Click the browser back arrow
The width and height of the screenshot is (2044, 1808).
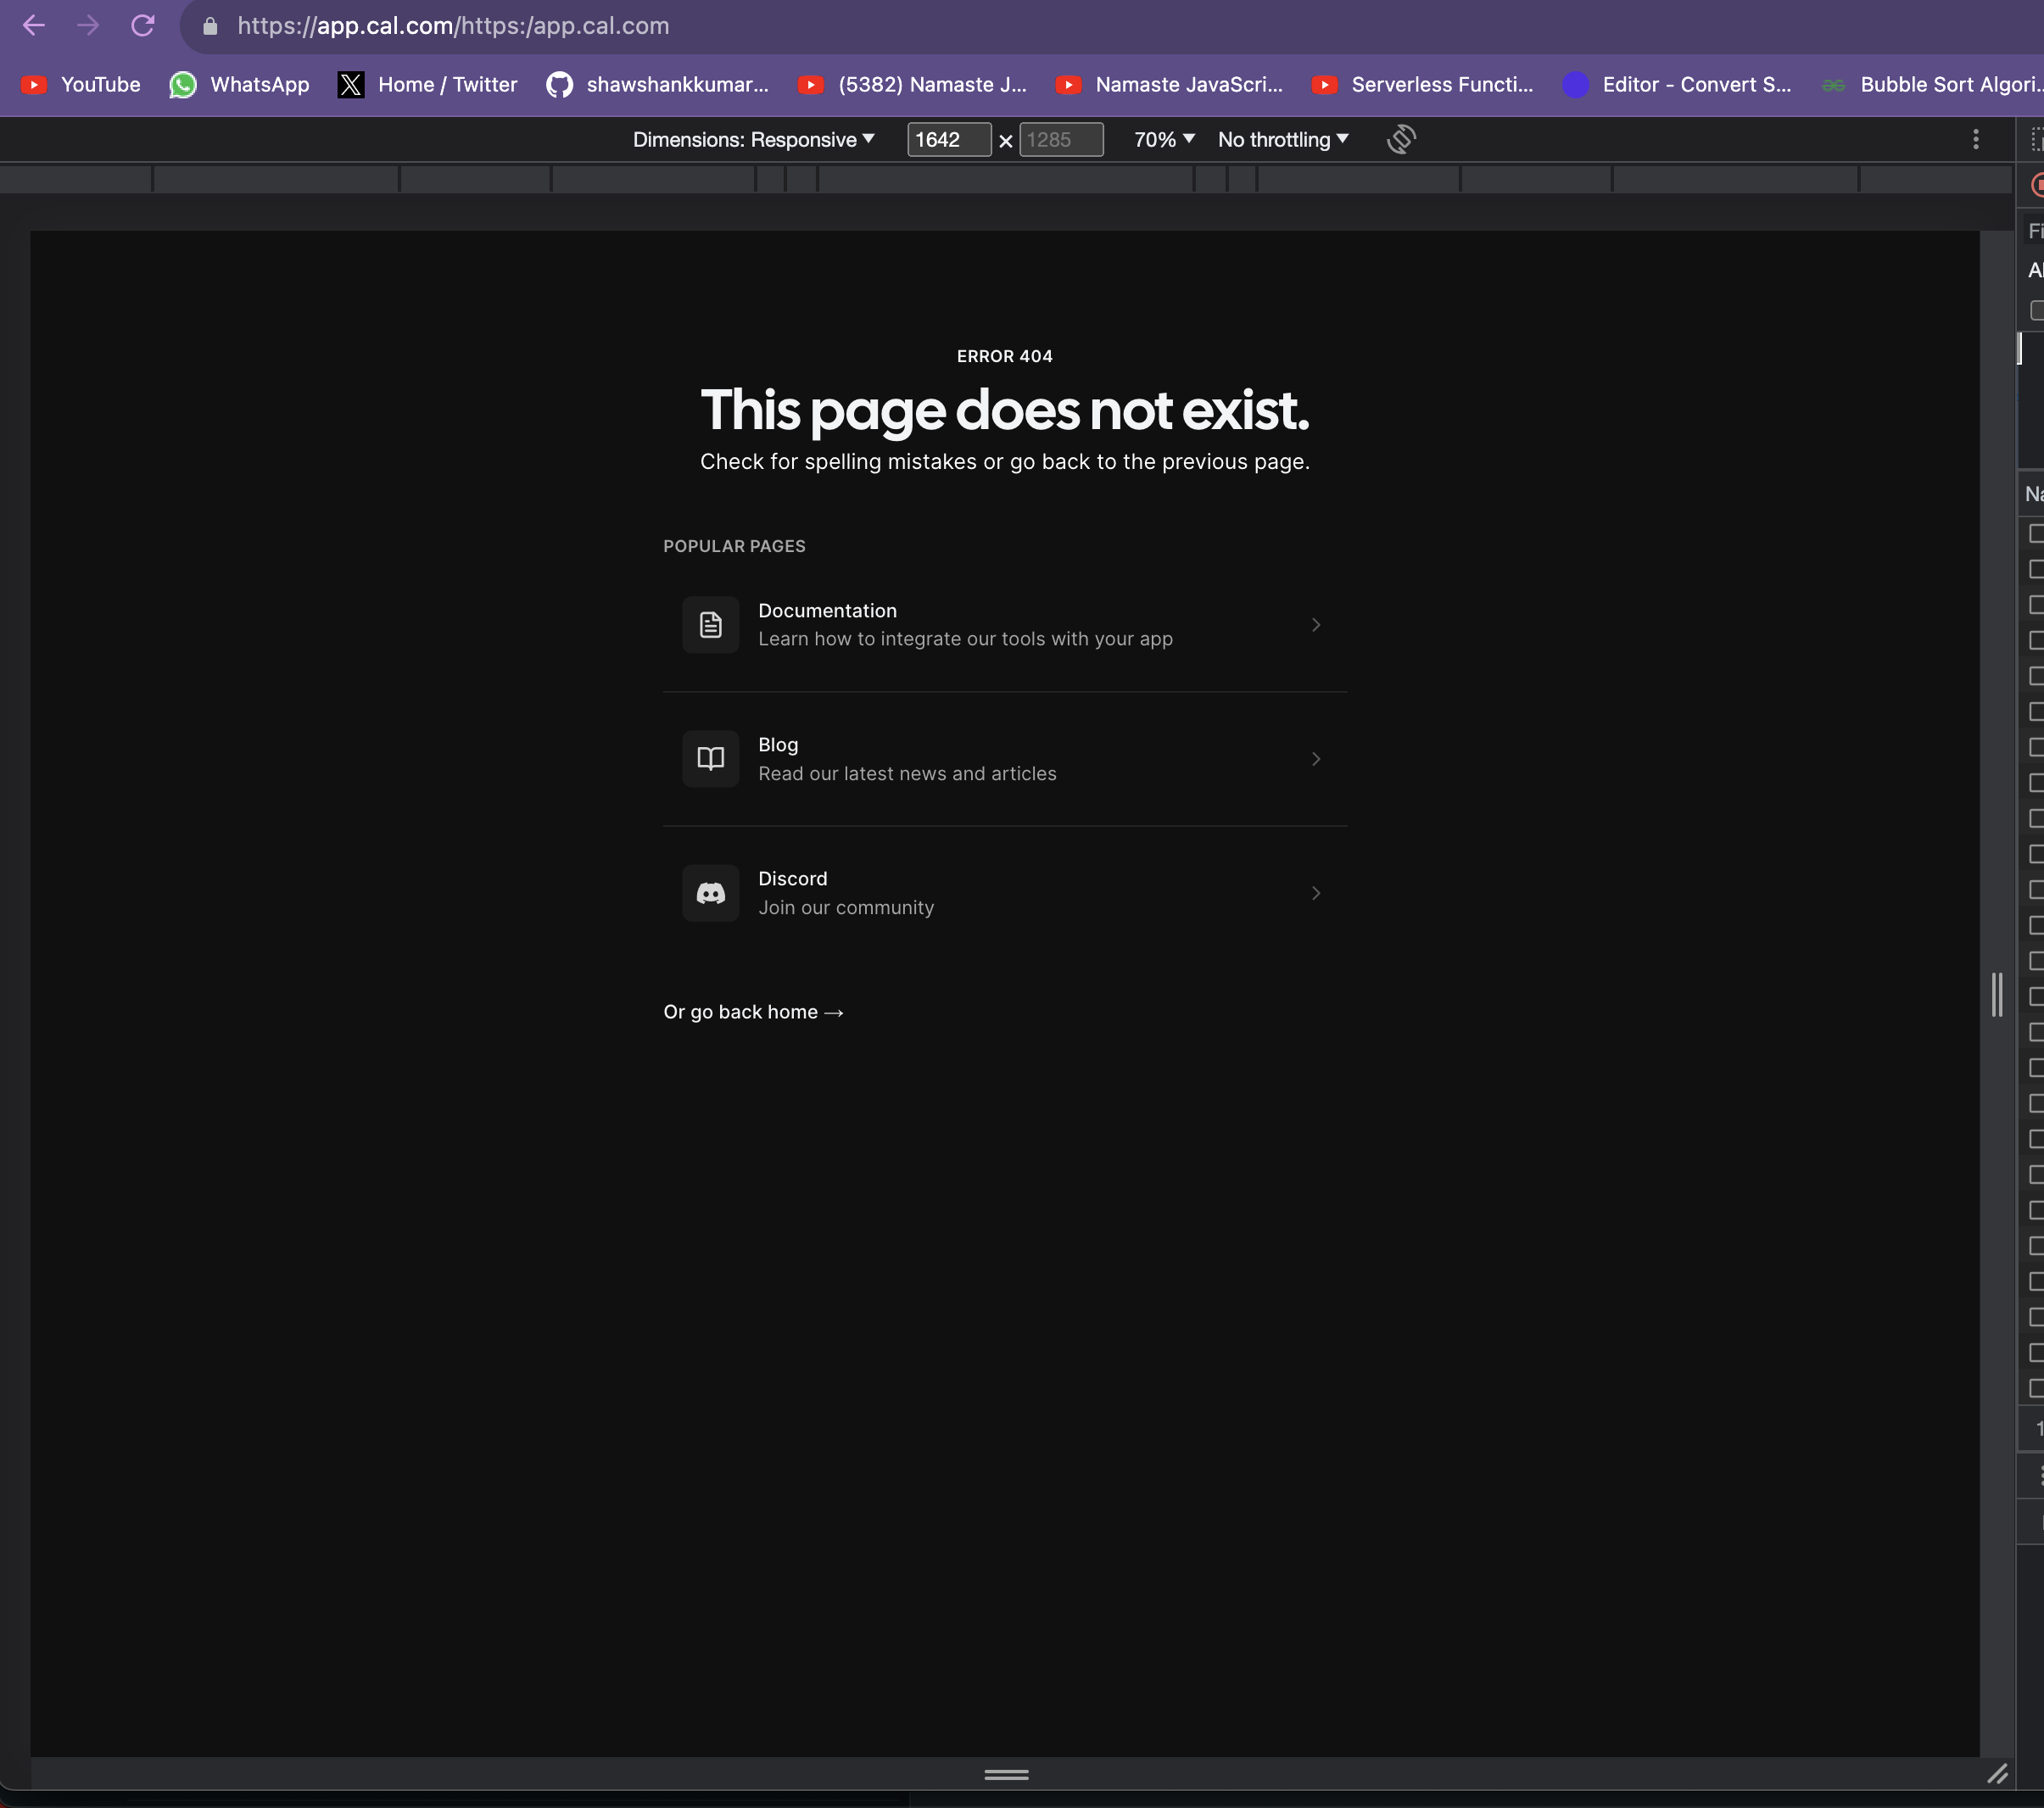(33, 25)
